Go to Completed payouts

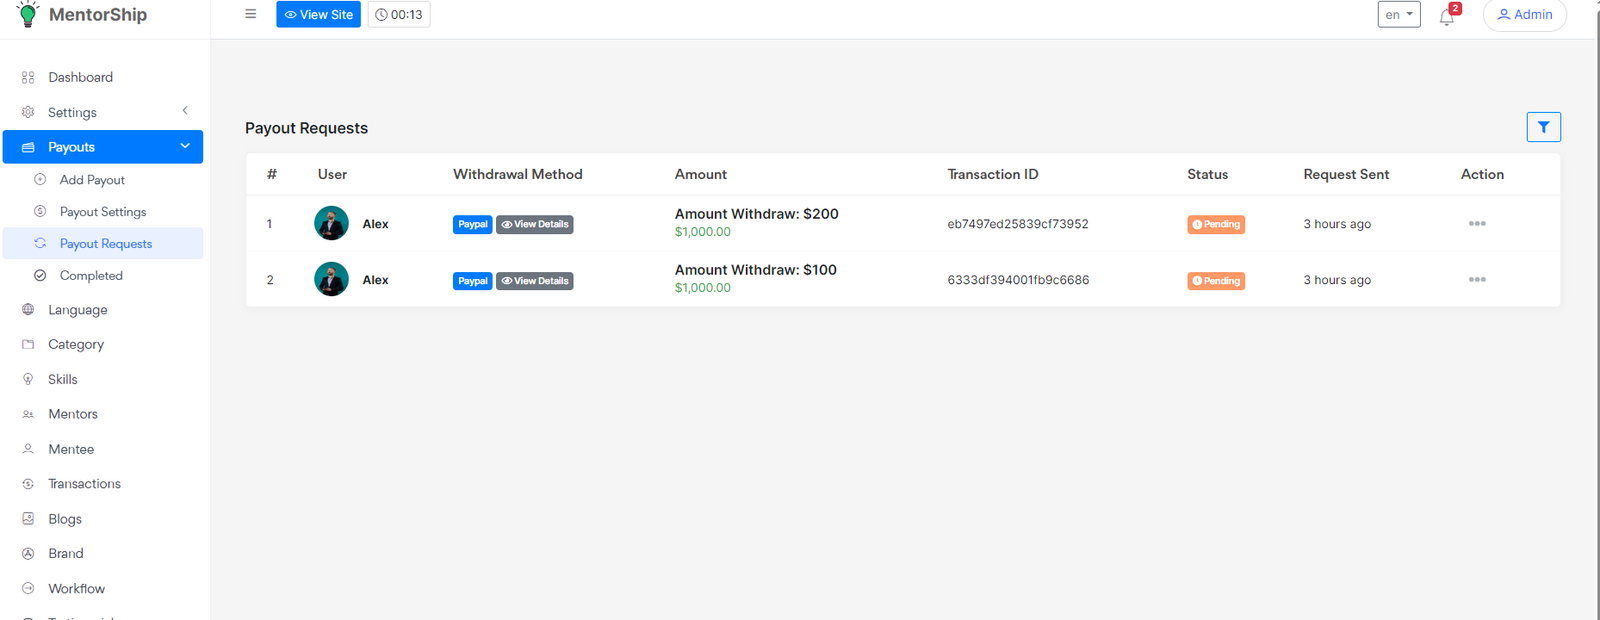(91, 276)
